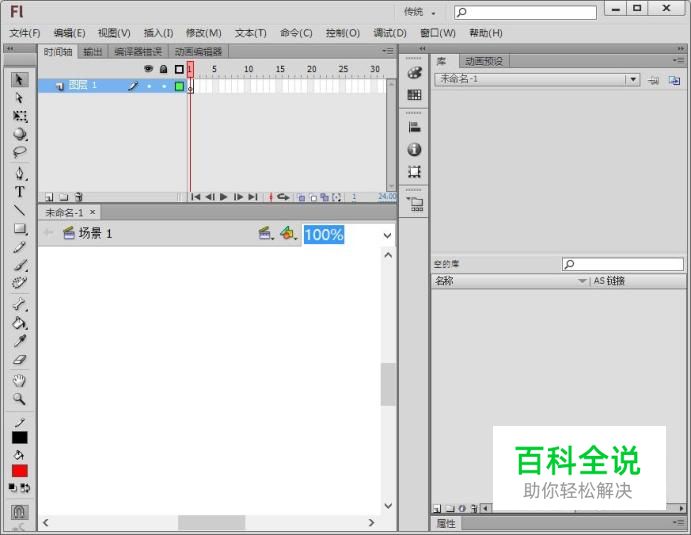691x535 pixels.
Task: Toggle Snap to Objects magnet button
Action: tap(19, 512)
